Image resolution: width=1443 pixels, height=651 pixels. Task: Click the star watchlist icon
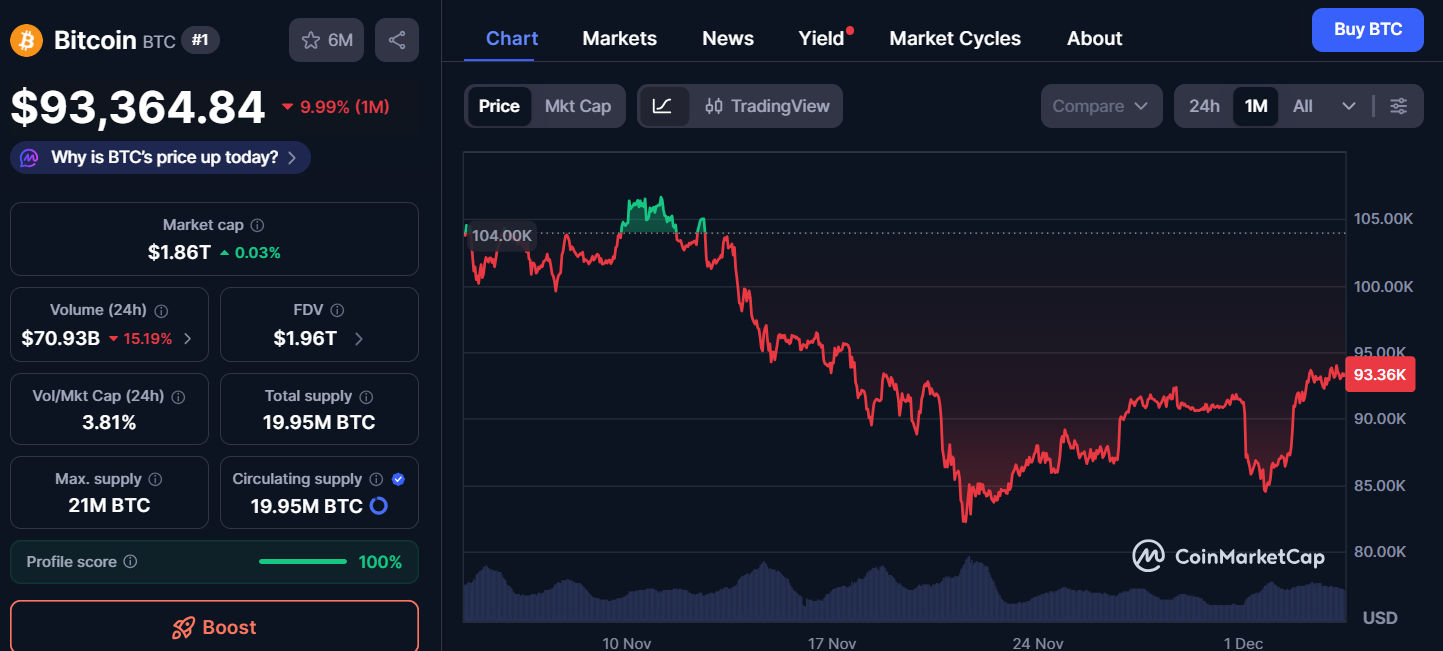[x=311, y=40]
